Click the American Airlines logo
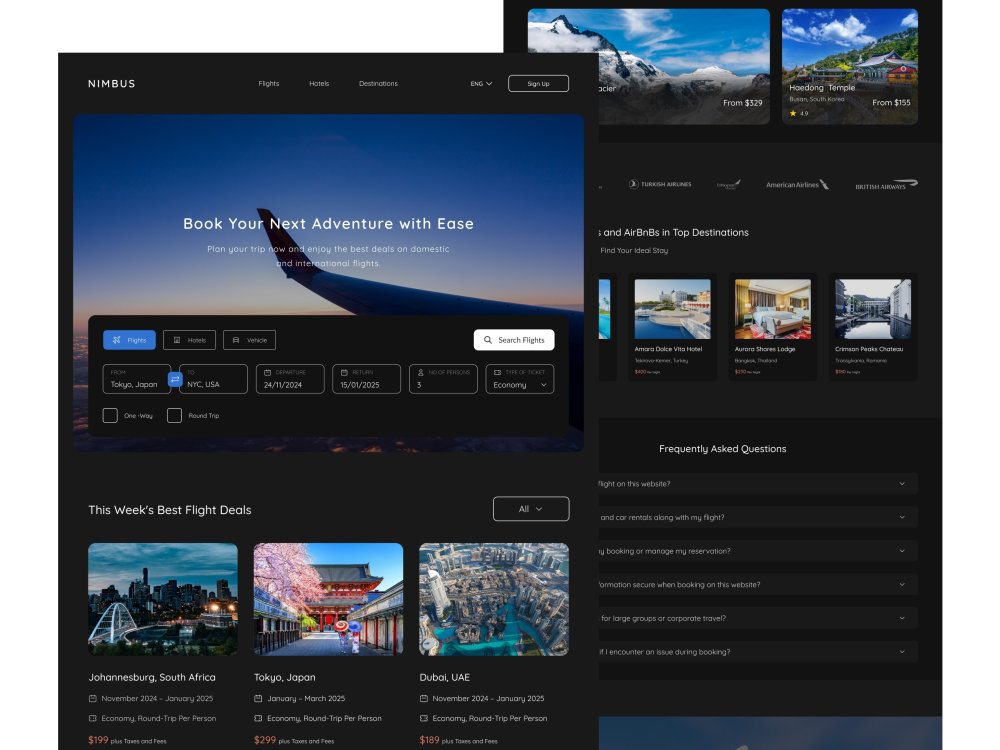 click(797, 185)
